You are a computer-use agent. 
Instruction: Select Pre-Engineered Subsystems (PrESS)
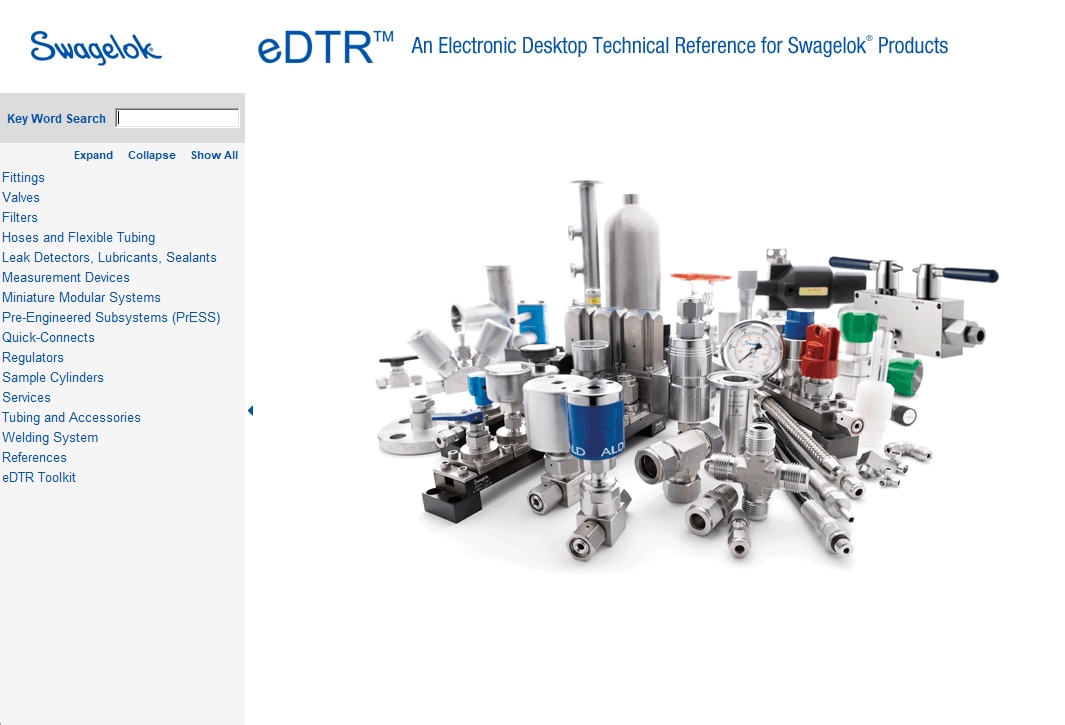[111, 317]
